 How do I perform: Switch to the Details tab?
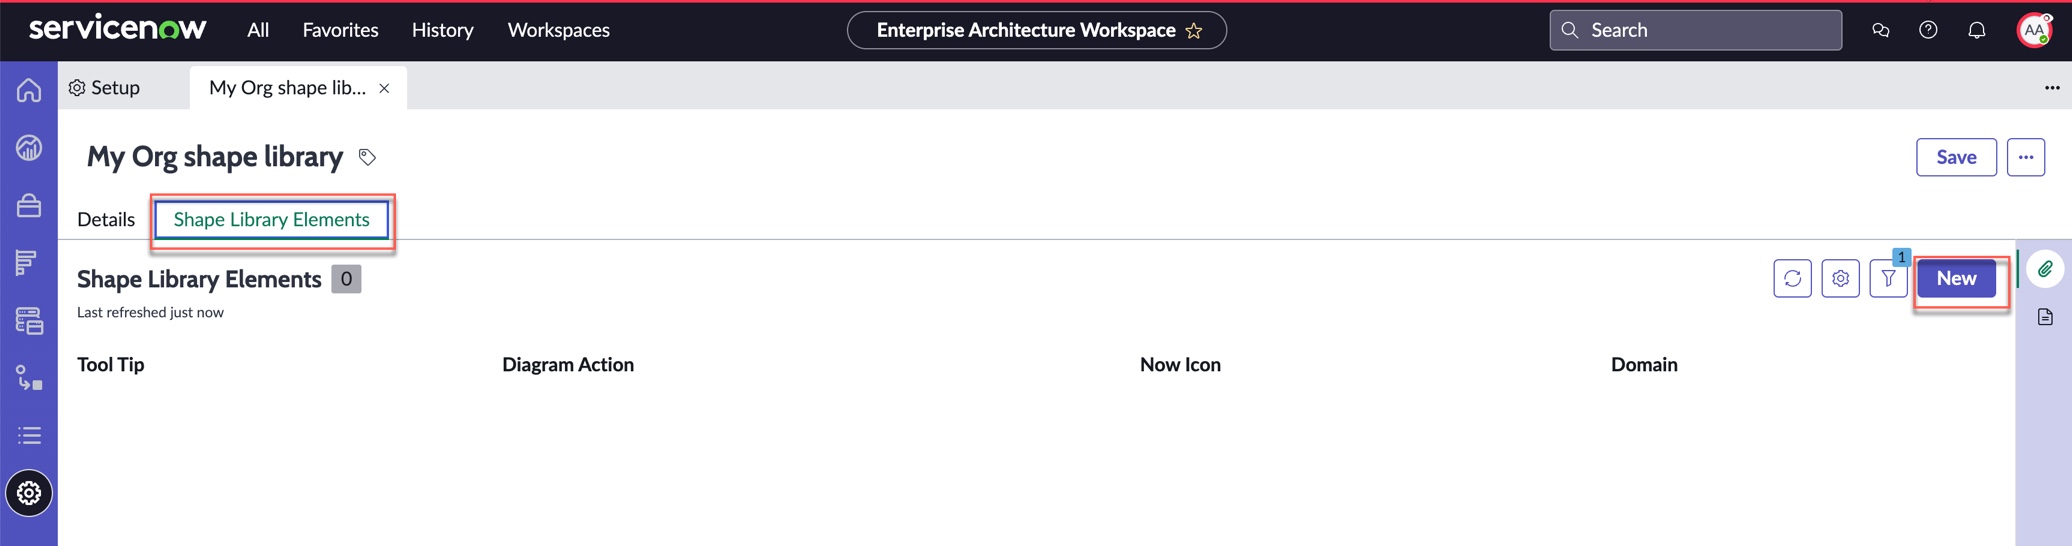click(x=106, y=219)
